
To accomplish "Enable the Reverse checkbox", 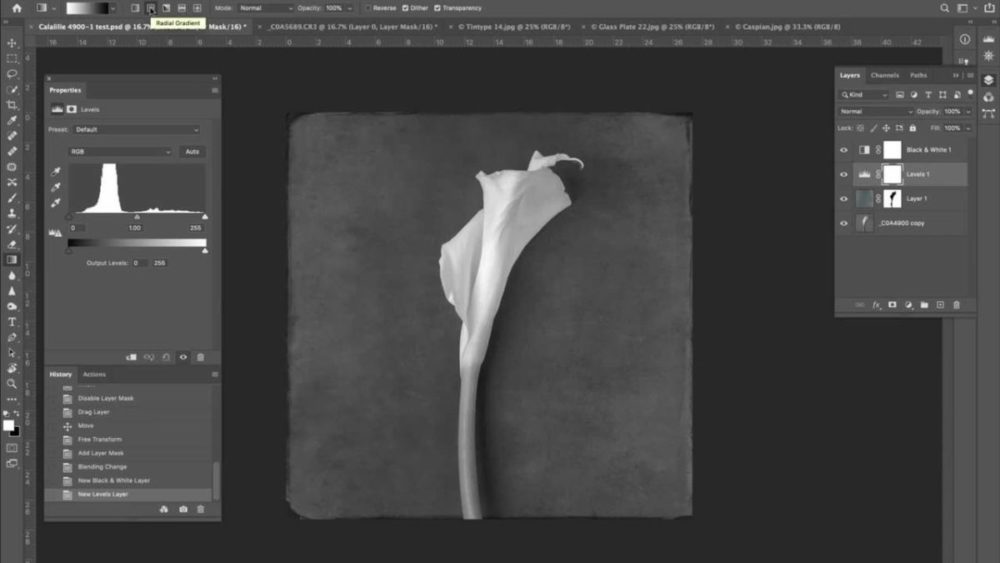I will pos(367,8).
